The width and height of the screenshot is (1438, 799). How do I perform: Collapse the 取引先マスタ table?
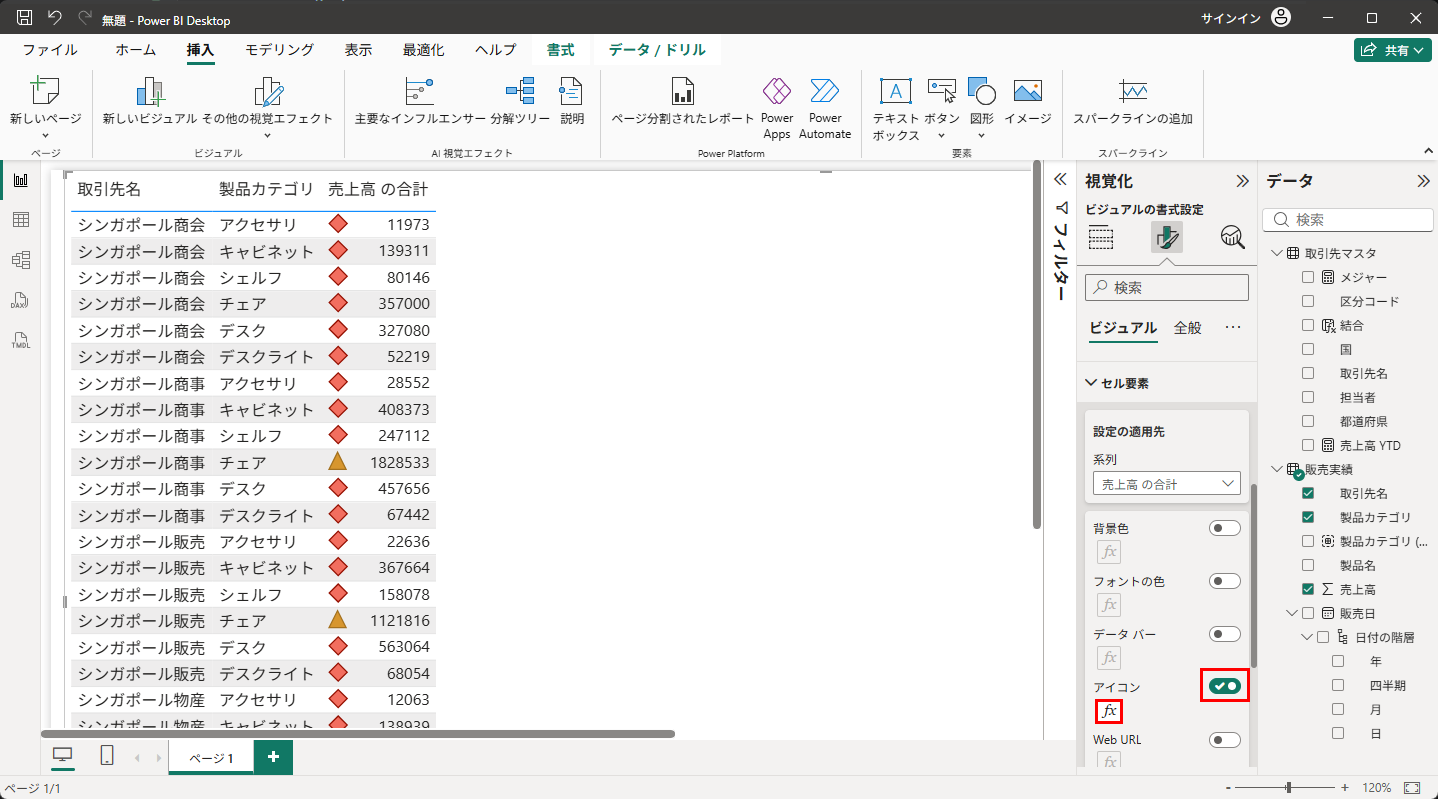pyautogui.click(x=1277, y=253)
